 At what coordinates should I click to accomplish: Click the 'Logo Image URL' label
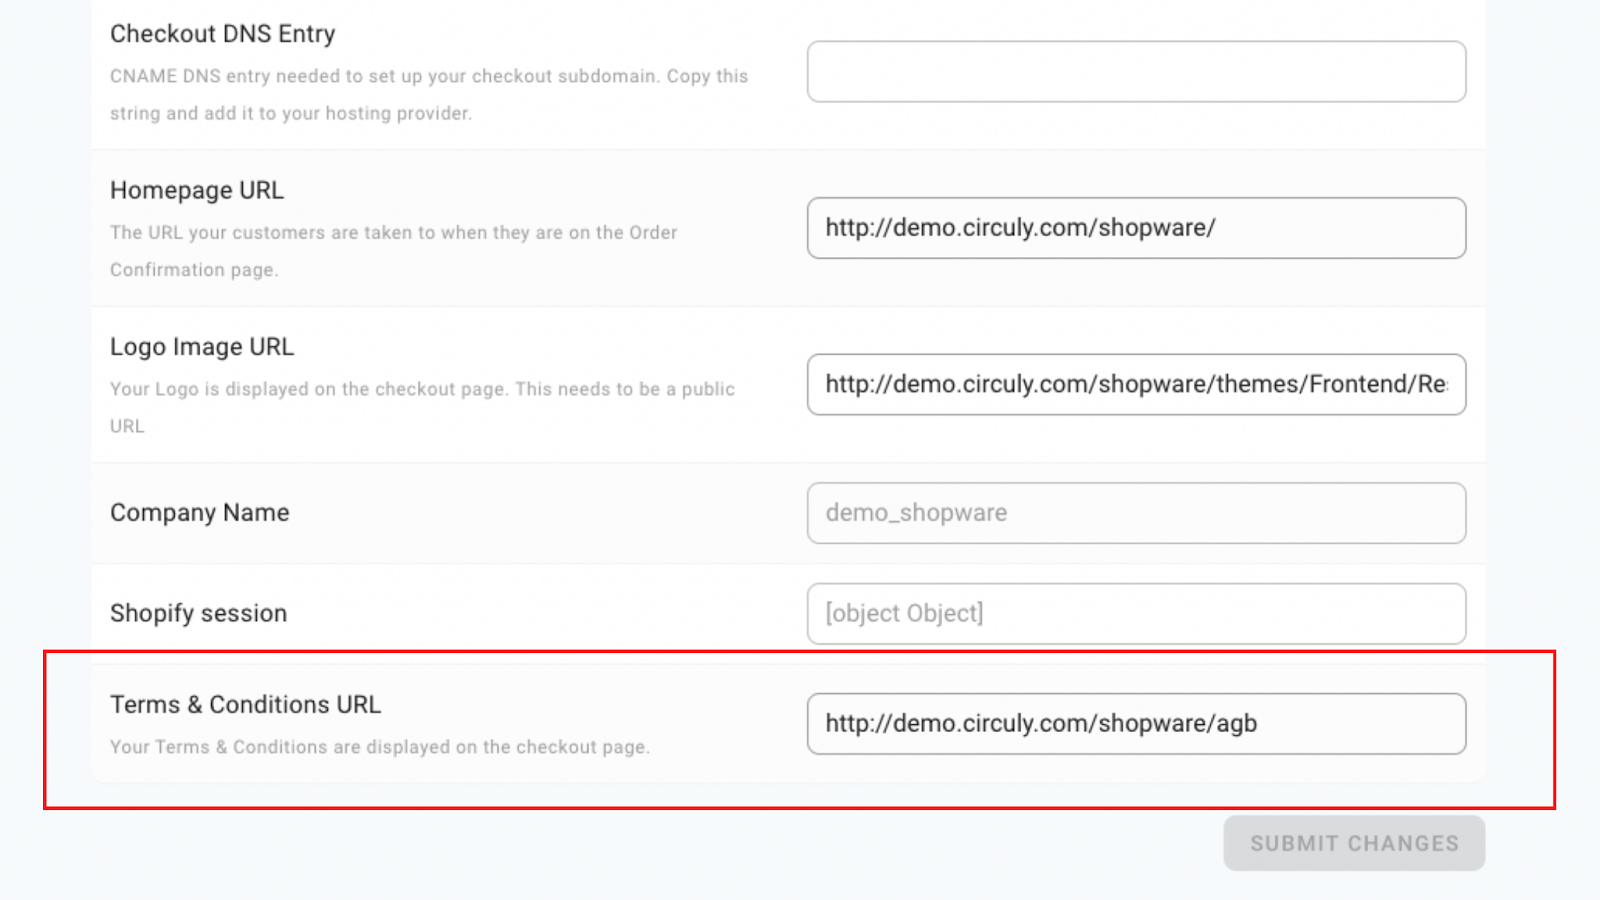pyautogui.click(x=202, y=347)
